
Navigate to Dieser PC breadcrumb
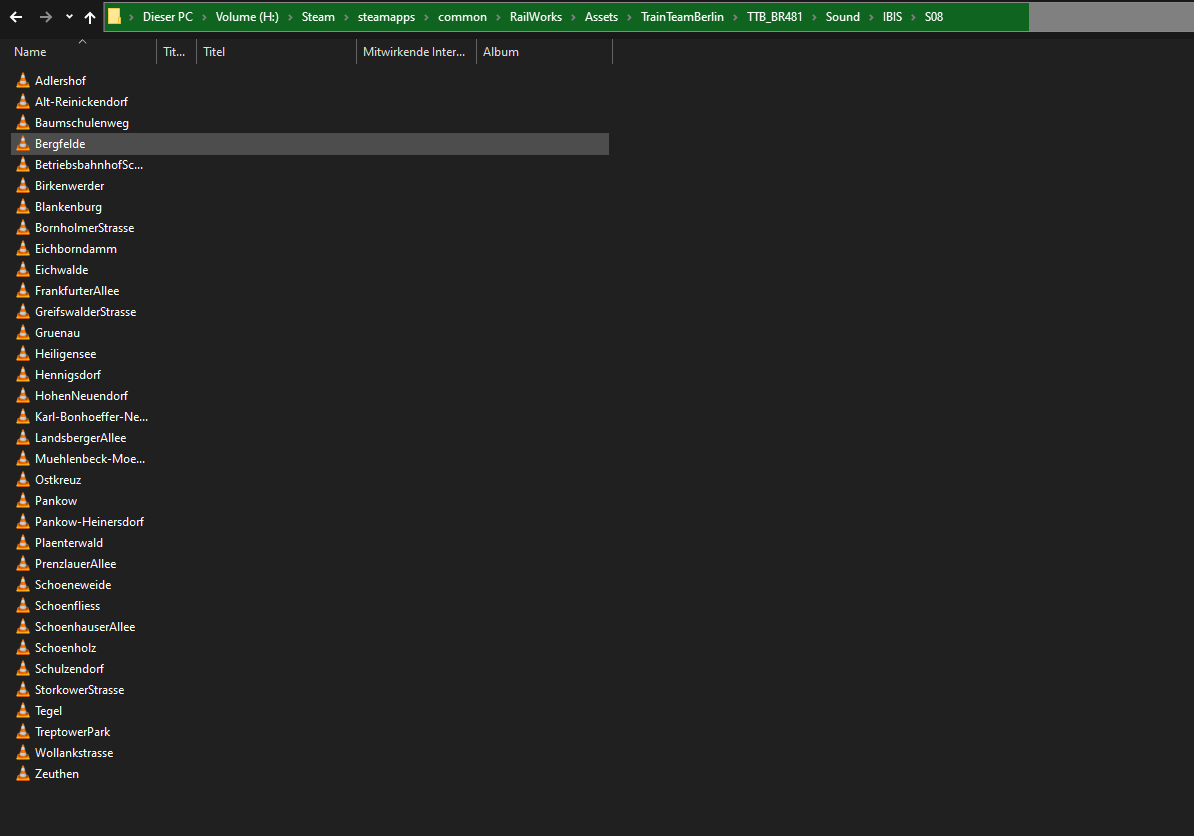168,17
